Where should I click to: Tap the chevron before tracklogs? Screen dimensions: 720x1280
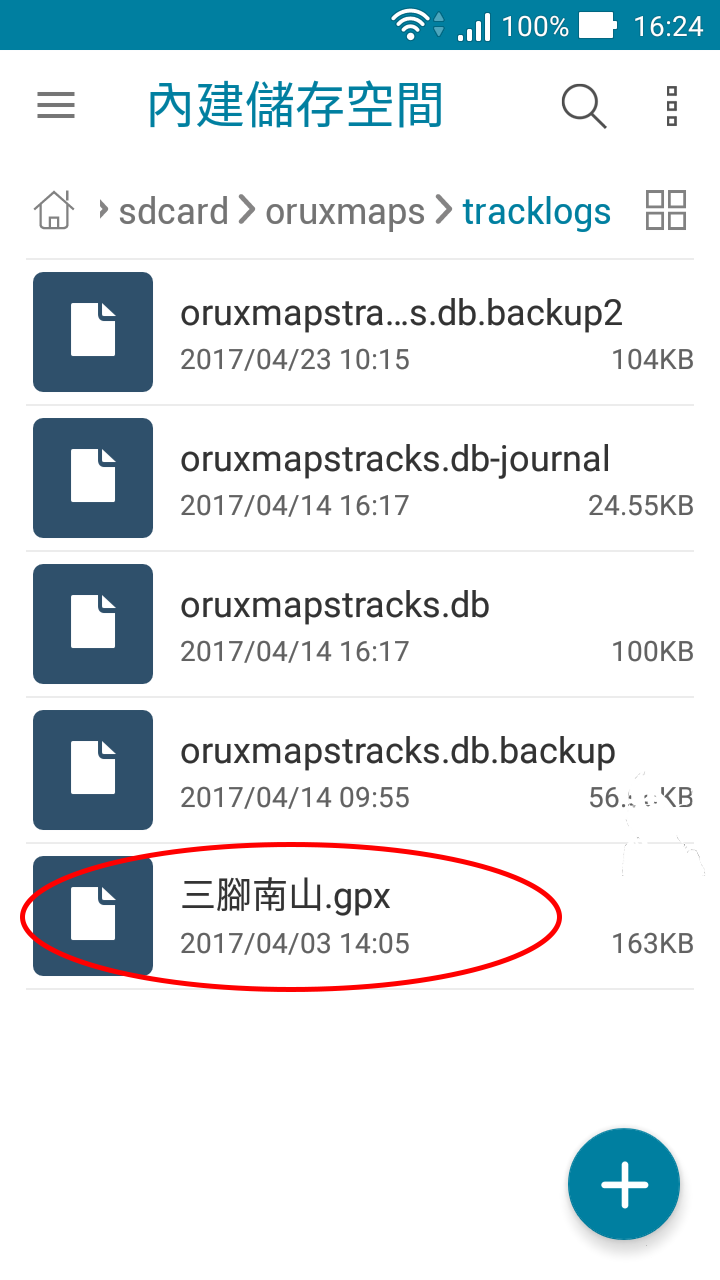tap(443, 211)
